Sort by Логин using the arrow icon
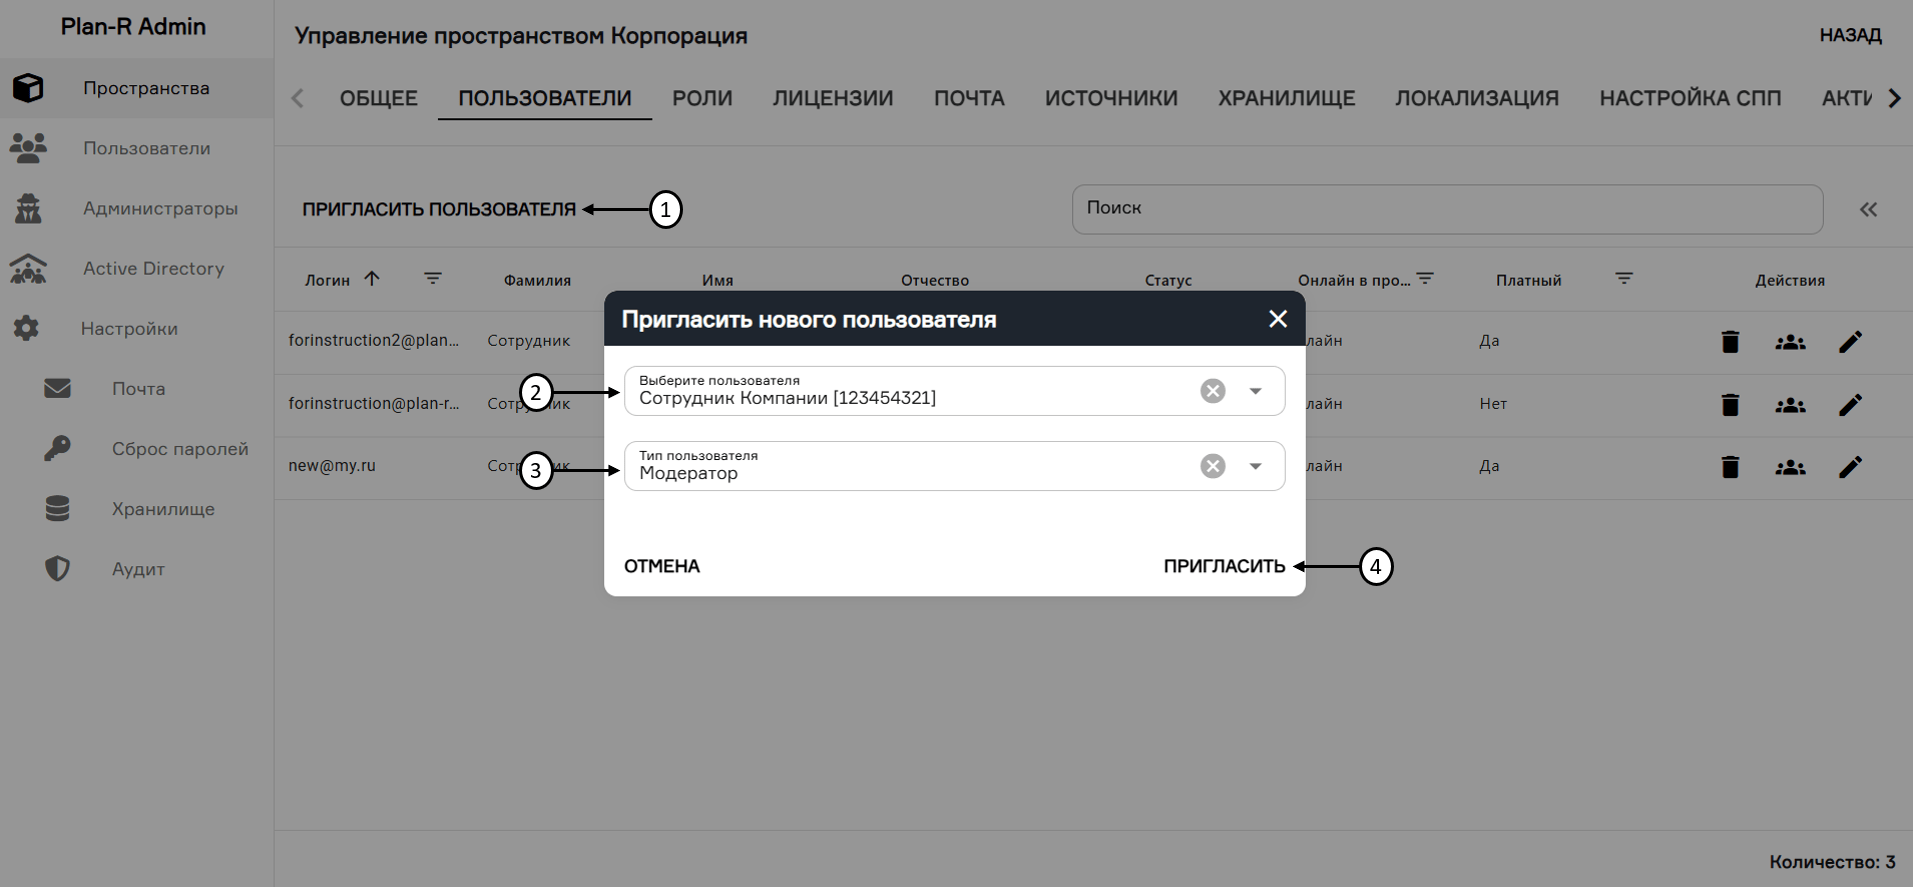 pyautogui.click(x=372, y=279)
